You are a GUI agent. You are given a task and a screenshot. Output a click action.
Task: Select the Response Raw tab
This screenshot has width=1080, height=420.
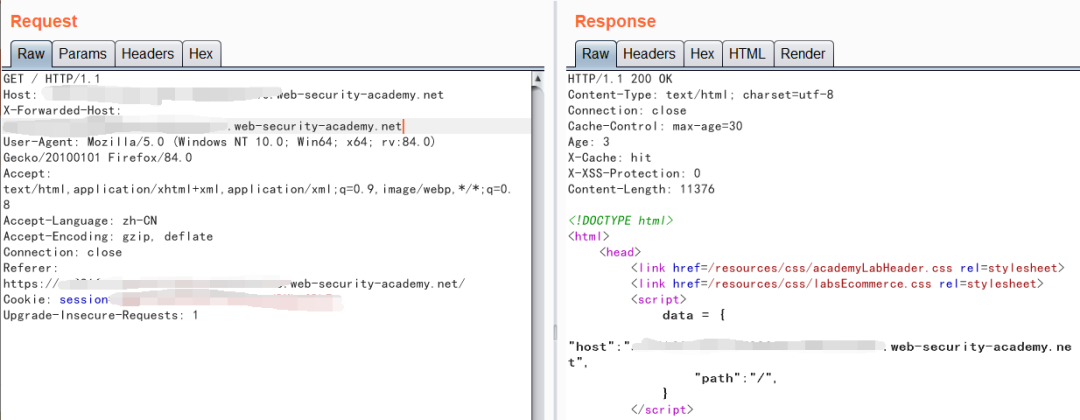click(x=596, y=54)
